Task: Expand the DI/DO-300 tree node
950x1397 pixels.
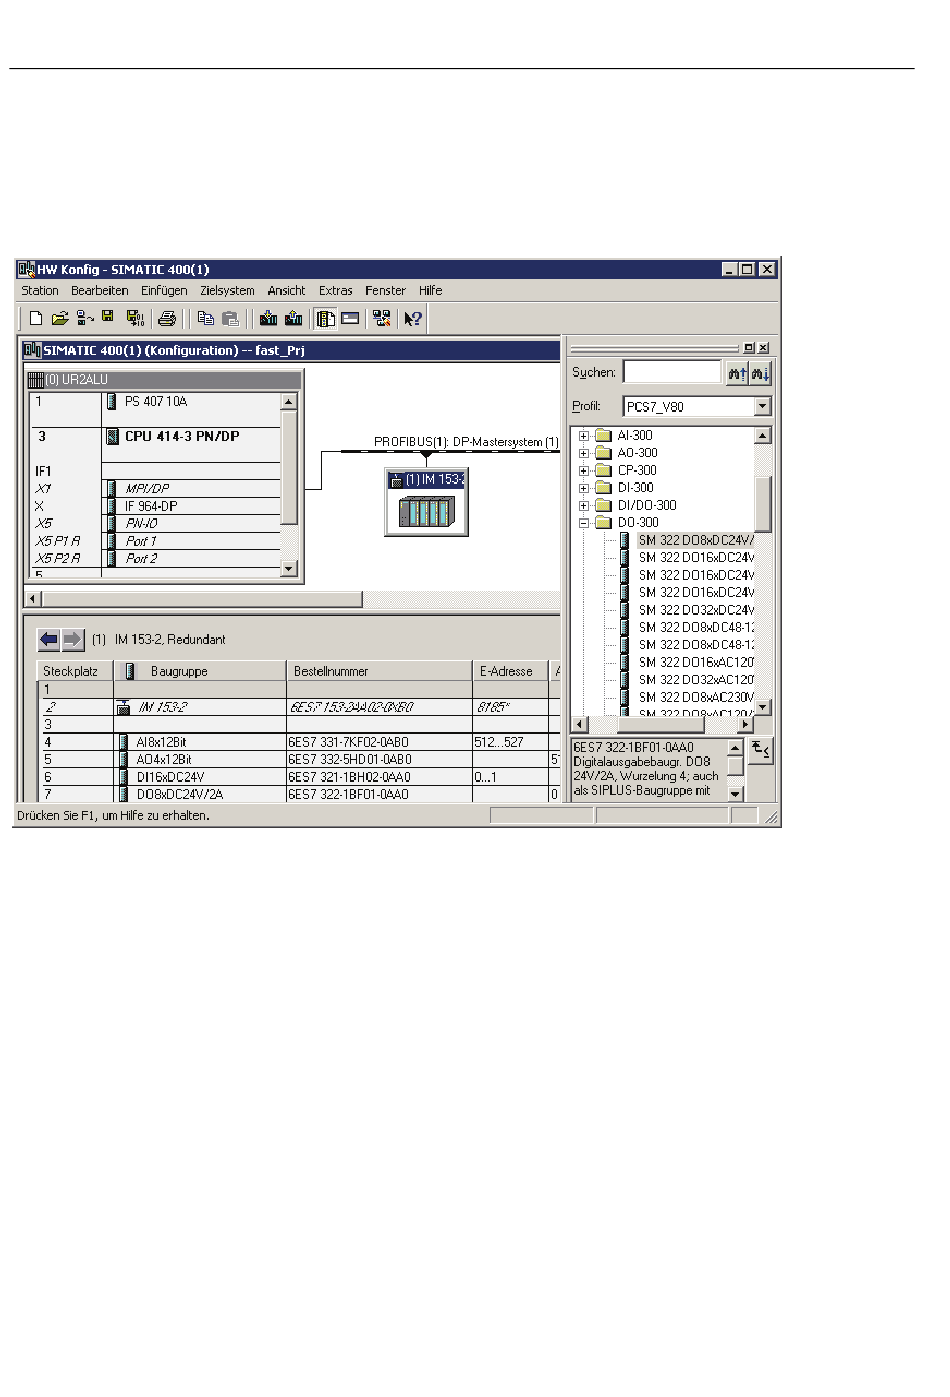Action: click(x=584, y=506)
